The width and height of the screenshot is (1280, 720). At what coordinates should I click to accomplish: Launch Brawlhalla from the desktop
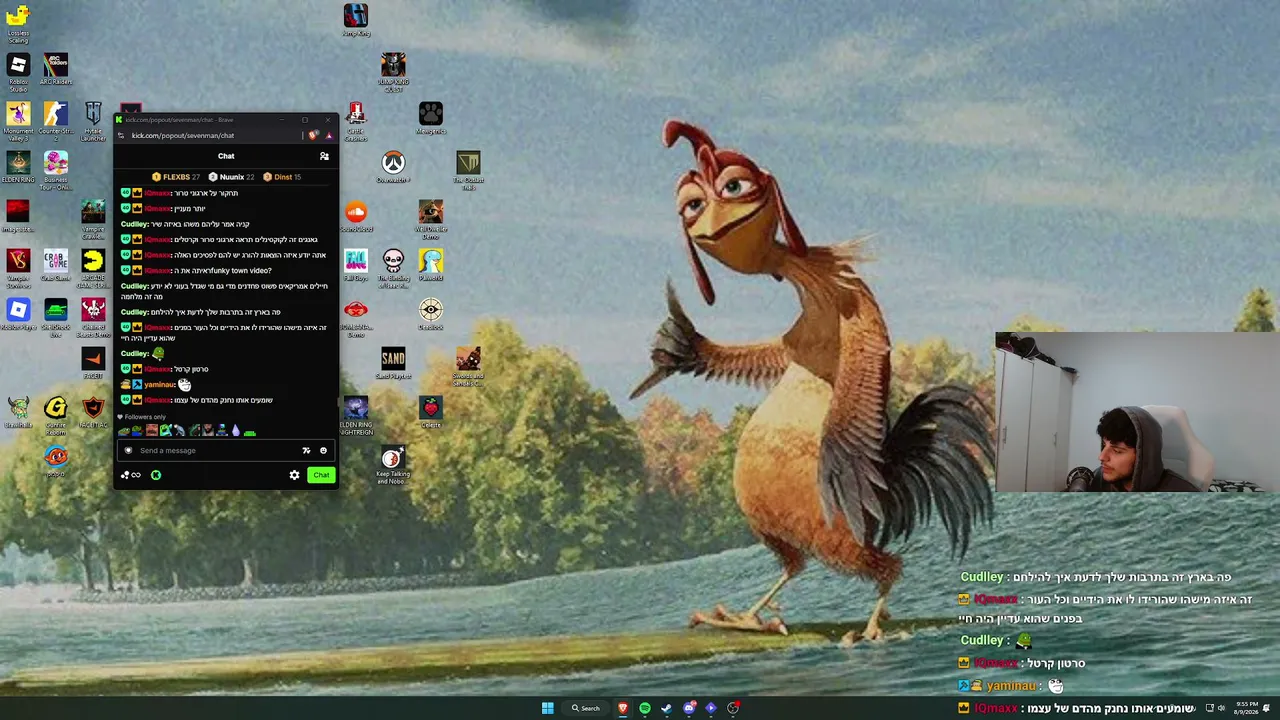[18, 412]
